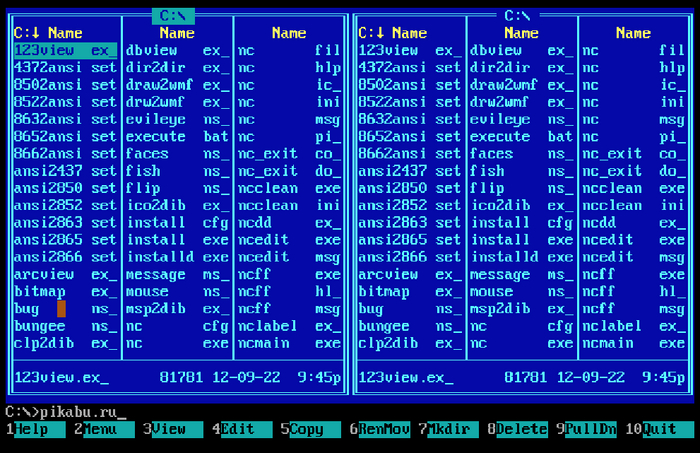
Task: Select evileye ns_ in left panel
Action: coord(177,119)
